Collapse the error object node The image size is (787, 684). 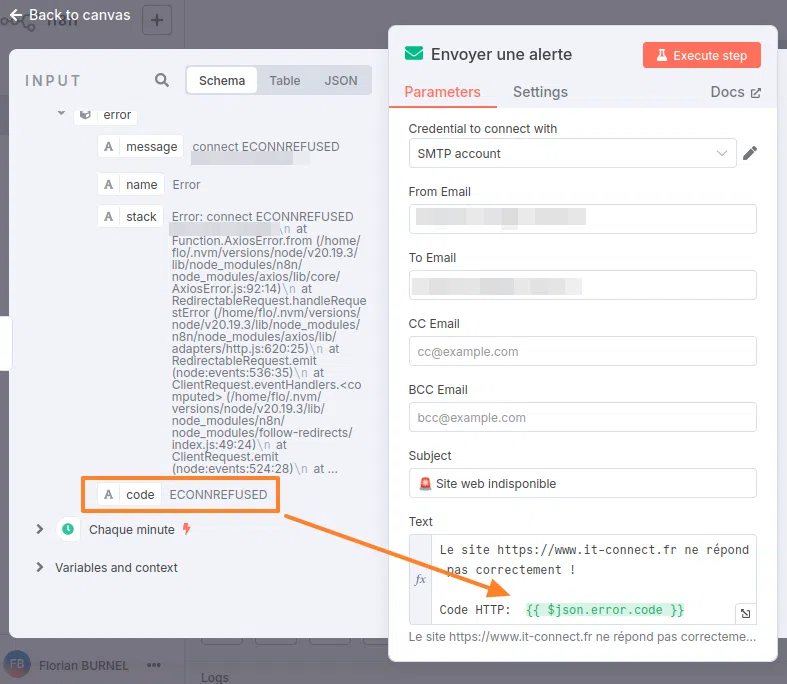[x=61, y=113]
